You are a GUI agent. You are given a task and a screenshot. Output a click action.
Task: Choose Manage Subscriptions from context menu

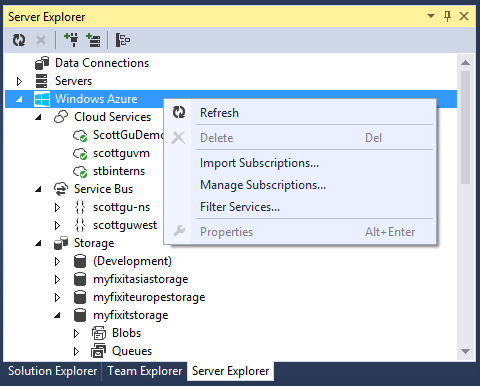[263, 185]
